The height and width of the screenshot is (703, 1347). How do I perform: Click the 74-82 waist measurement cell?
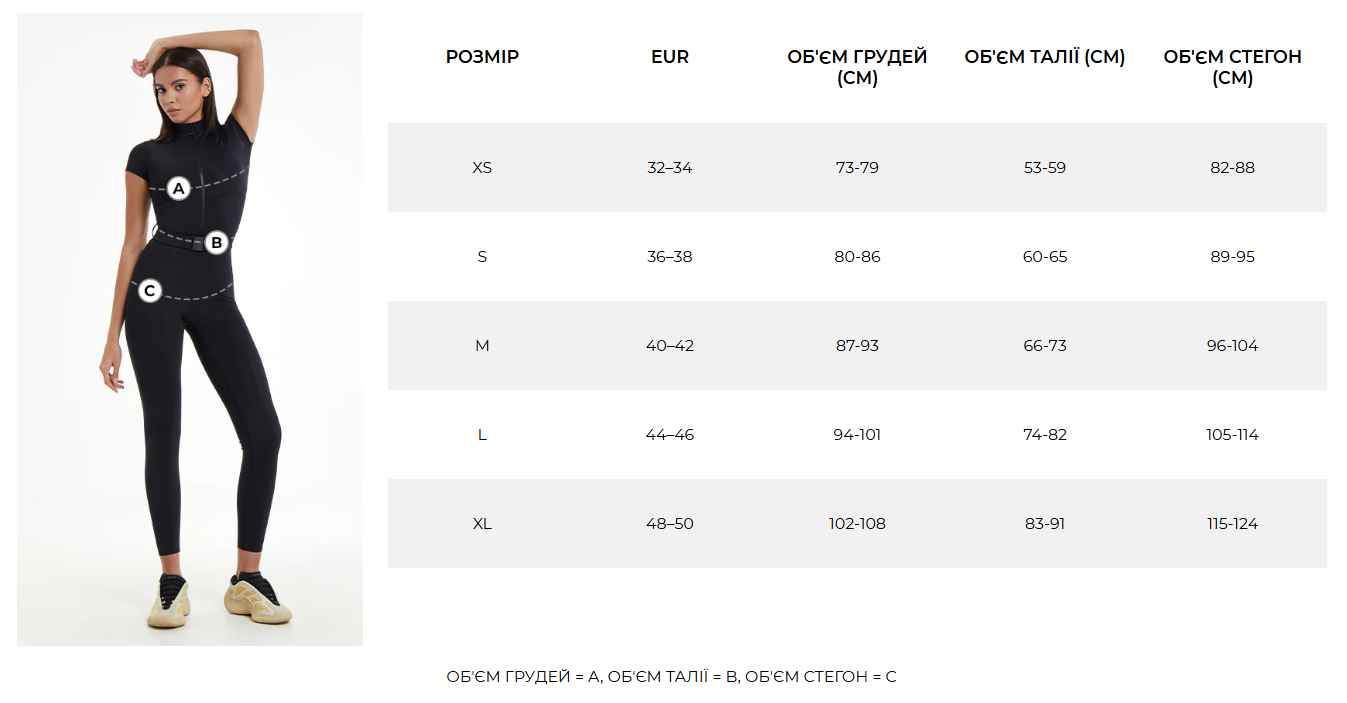[x=1045, y=435]
